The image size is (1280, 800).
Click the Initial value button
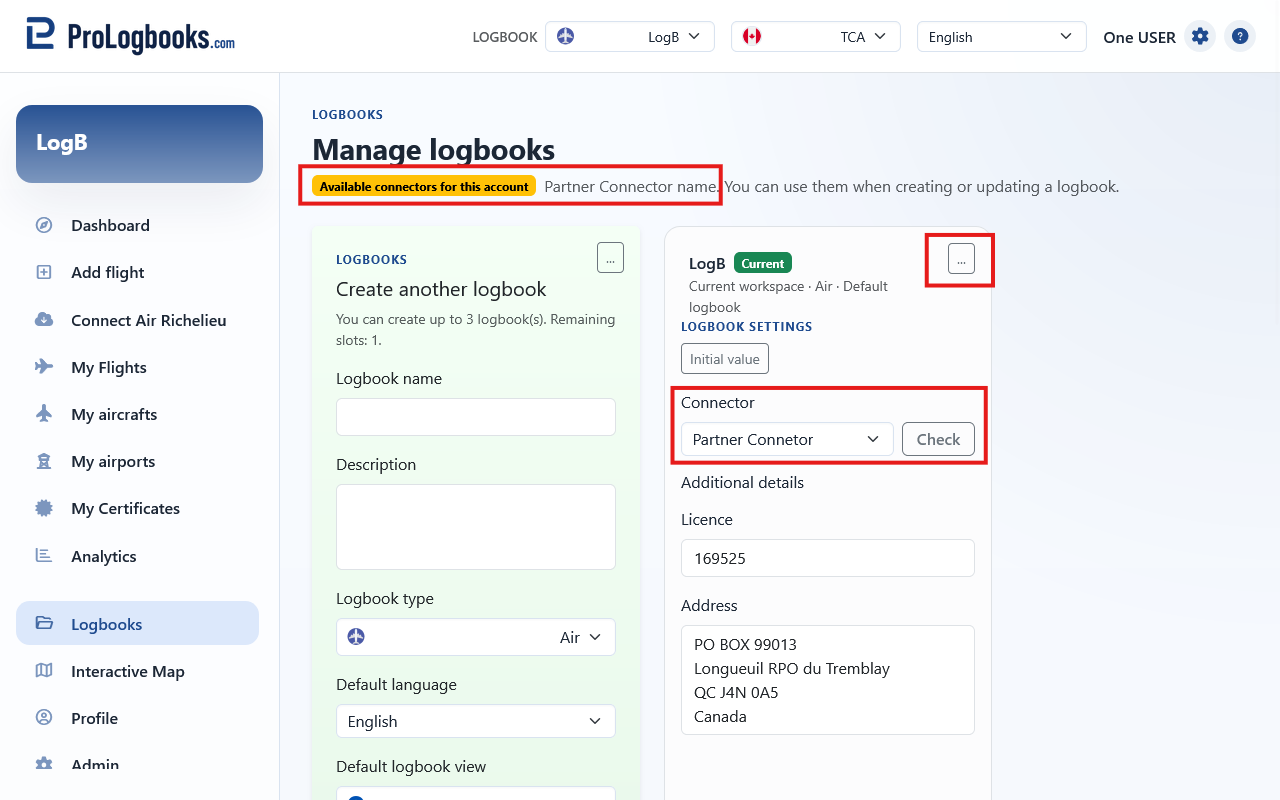click(725, 359)
